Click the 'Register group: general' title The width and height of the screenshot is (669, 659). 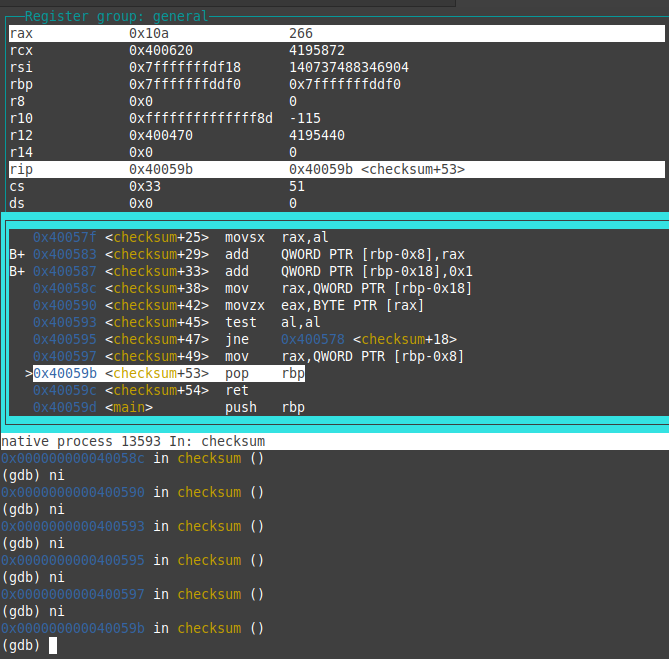pyautogui.click(x=116, y=16)
